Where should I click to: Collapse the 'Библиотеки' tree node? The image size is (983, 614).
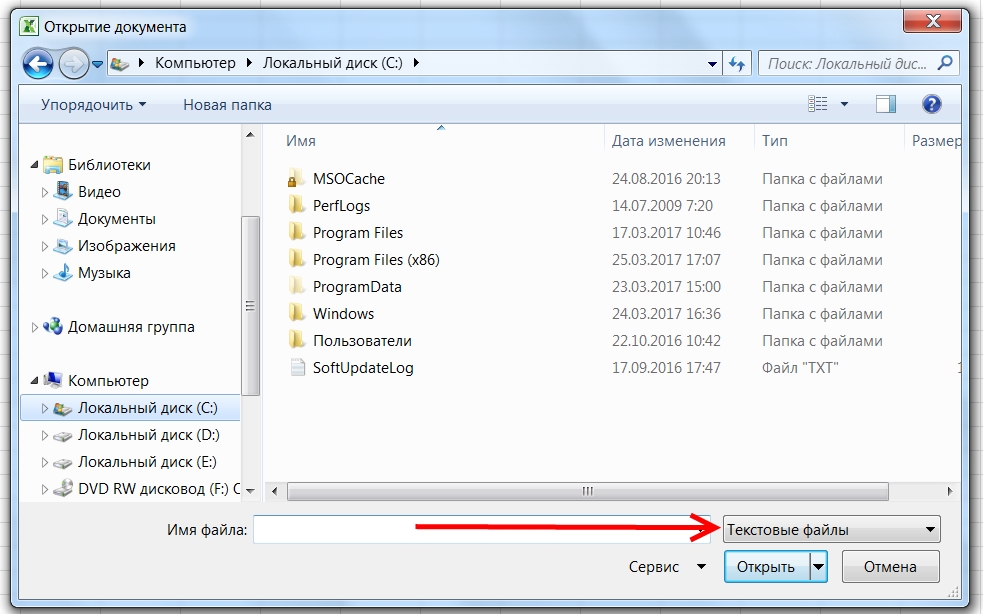[x=35, y=165]
